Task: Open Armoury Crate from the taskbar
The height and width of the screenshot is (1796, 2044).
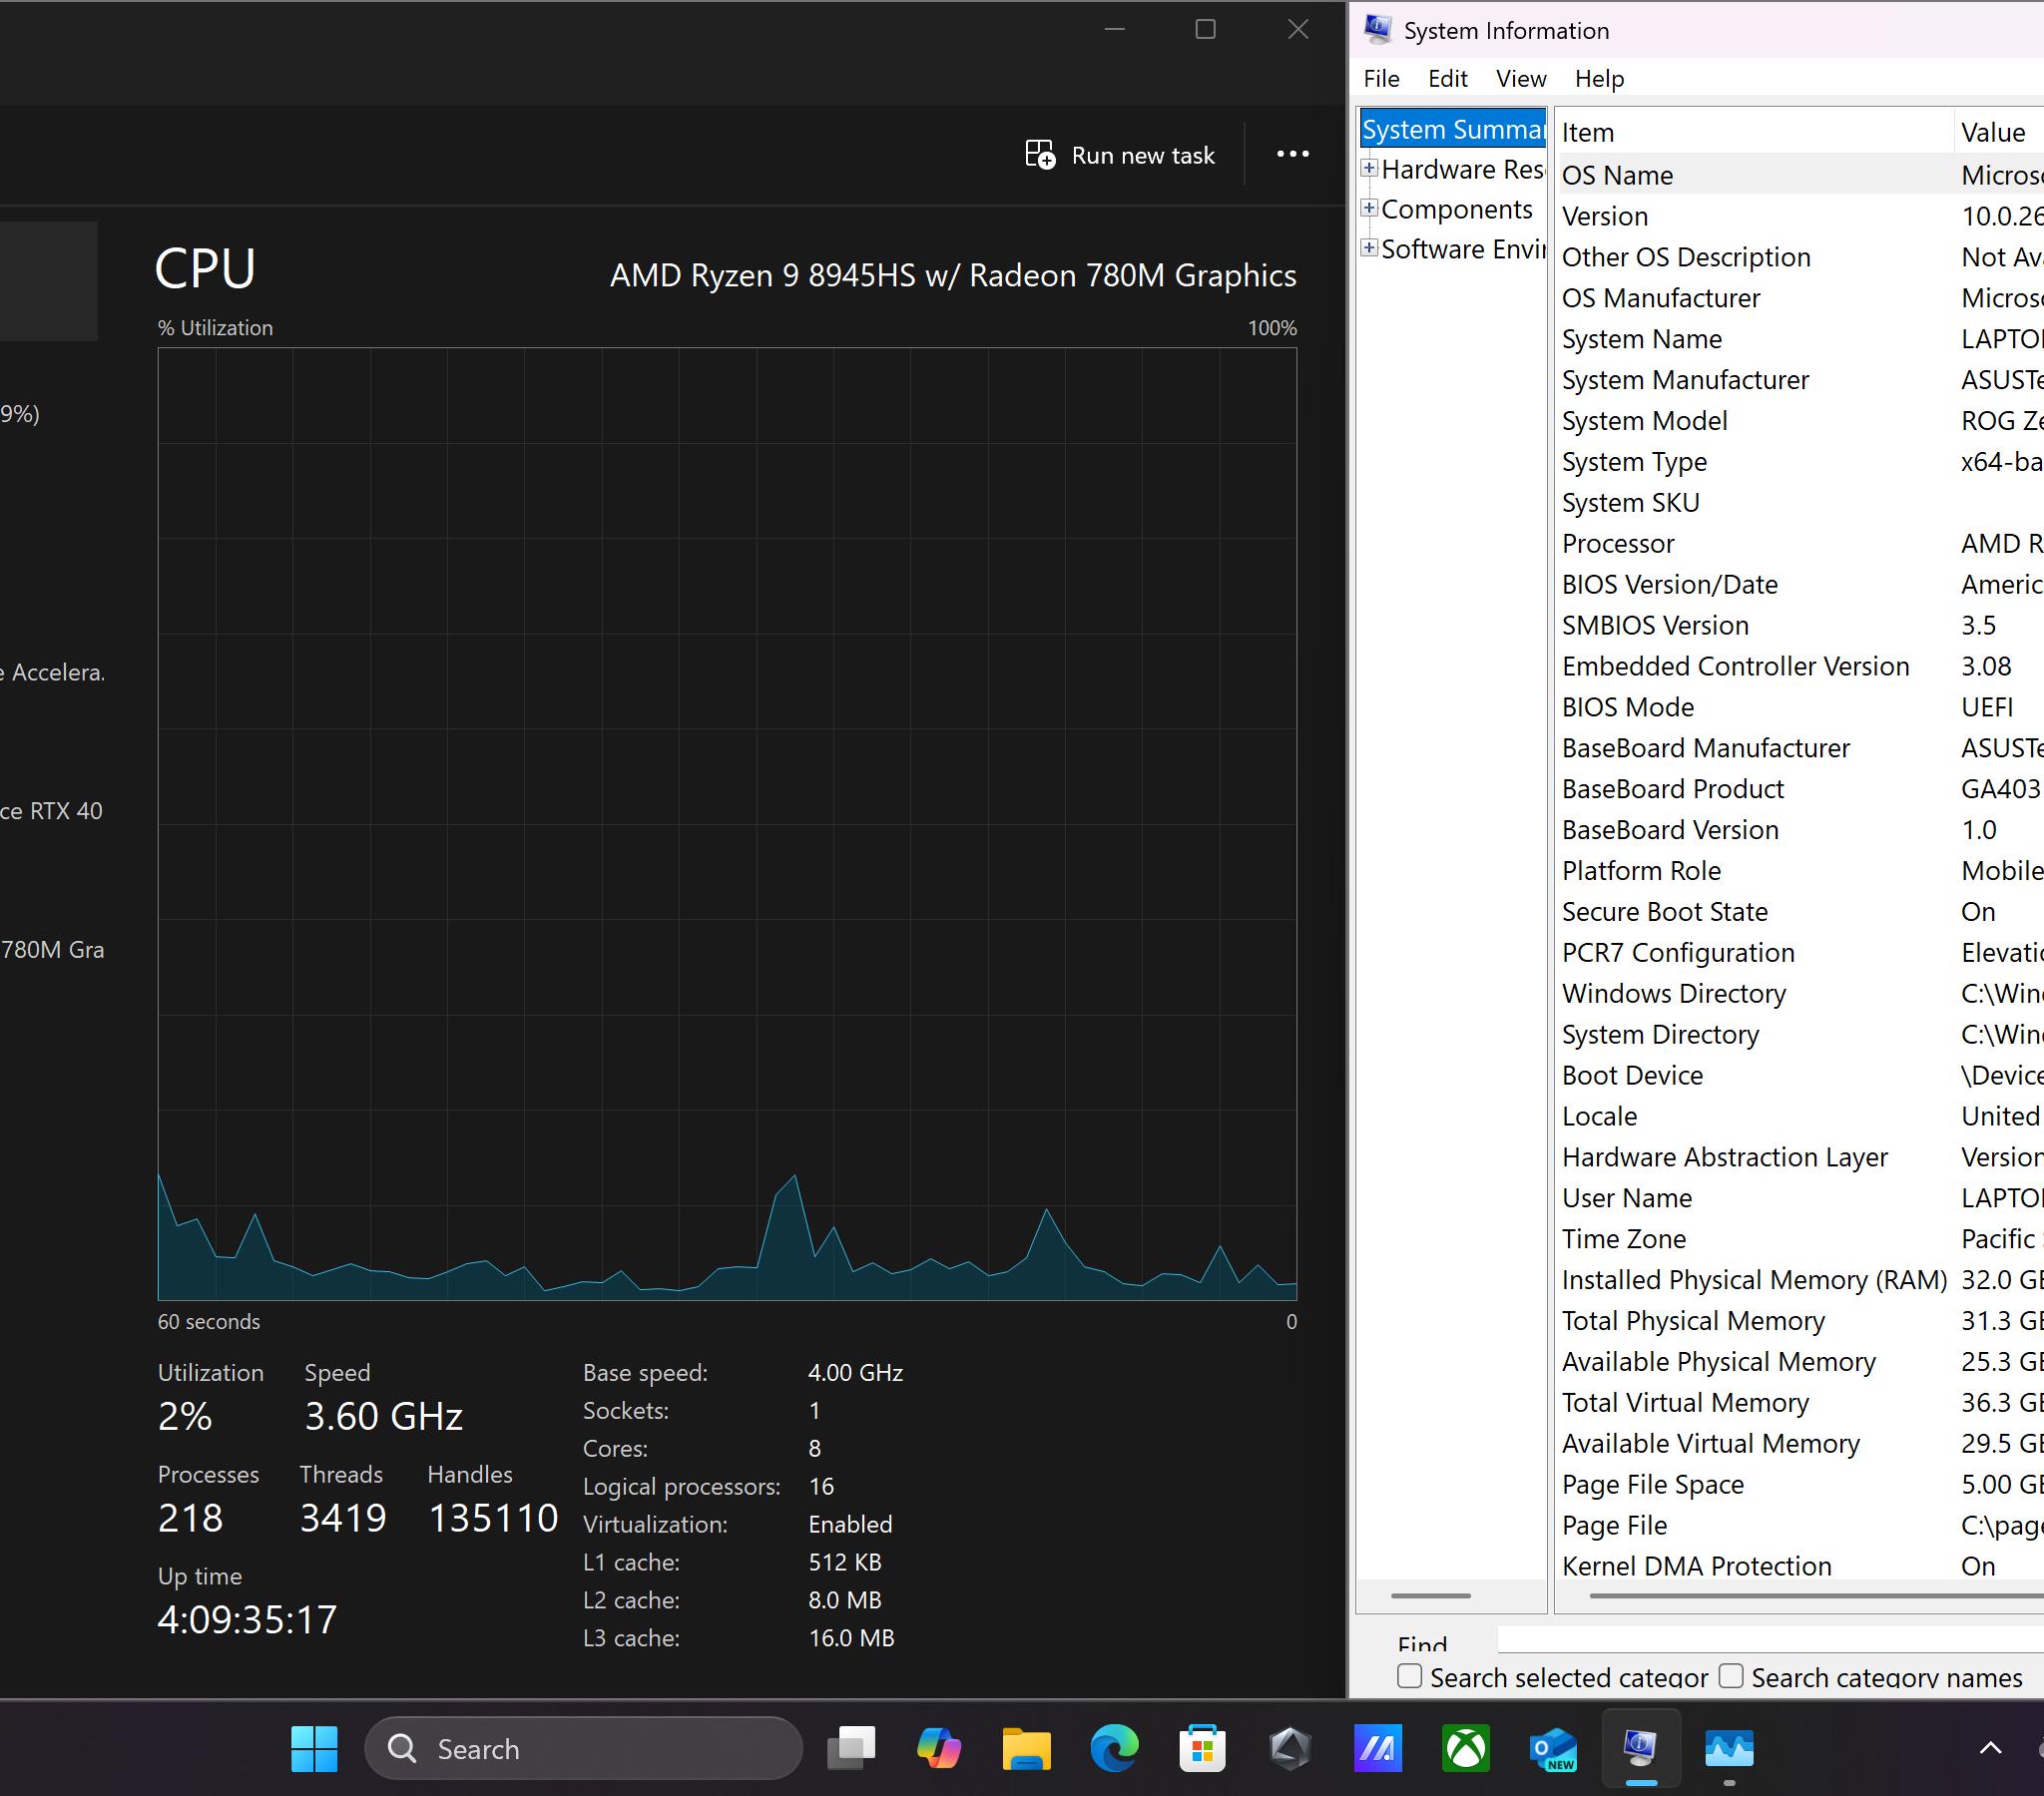Action: pos(1290,1748)
